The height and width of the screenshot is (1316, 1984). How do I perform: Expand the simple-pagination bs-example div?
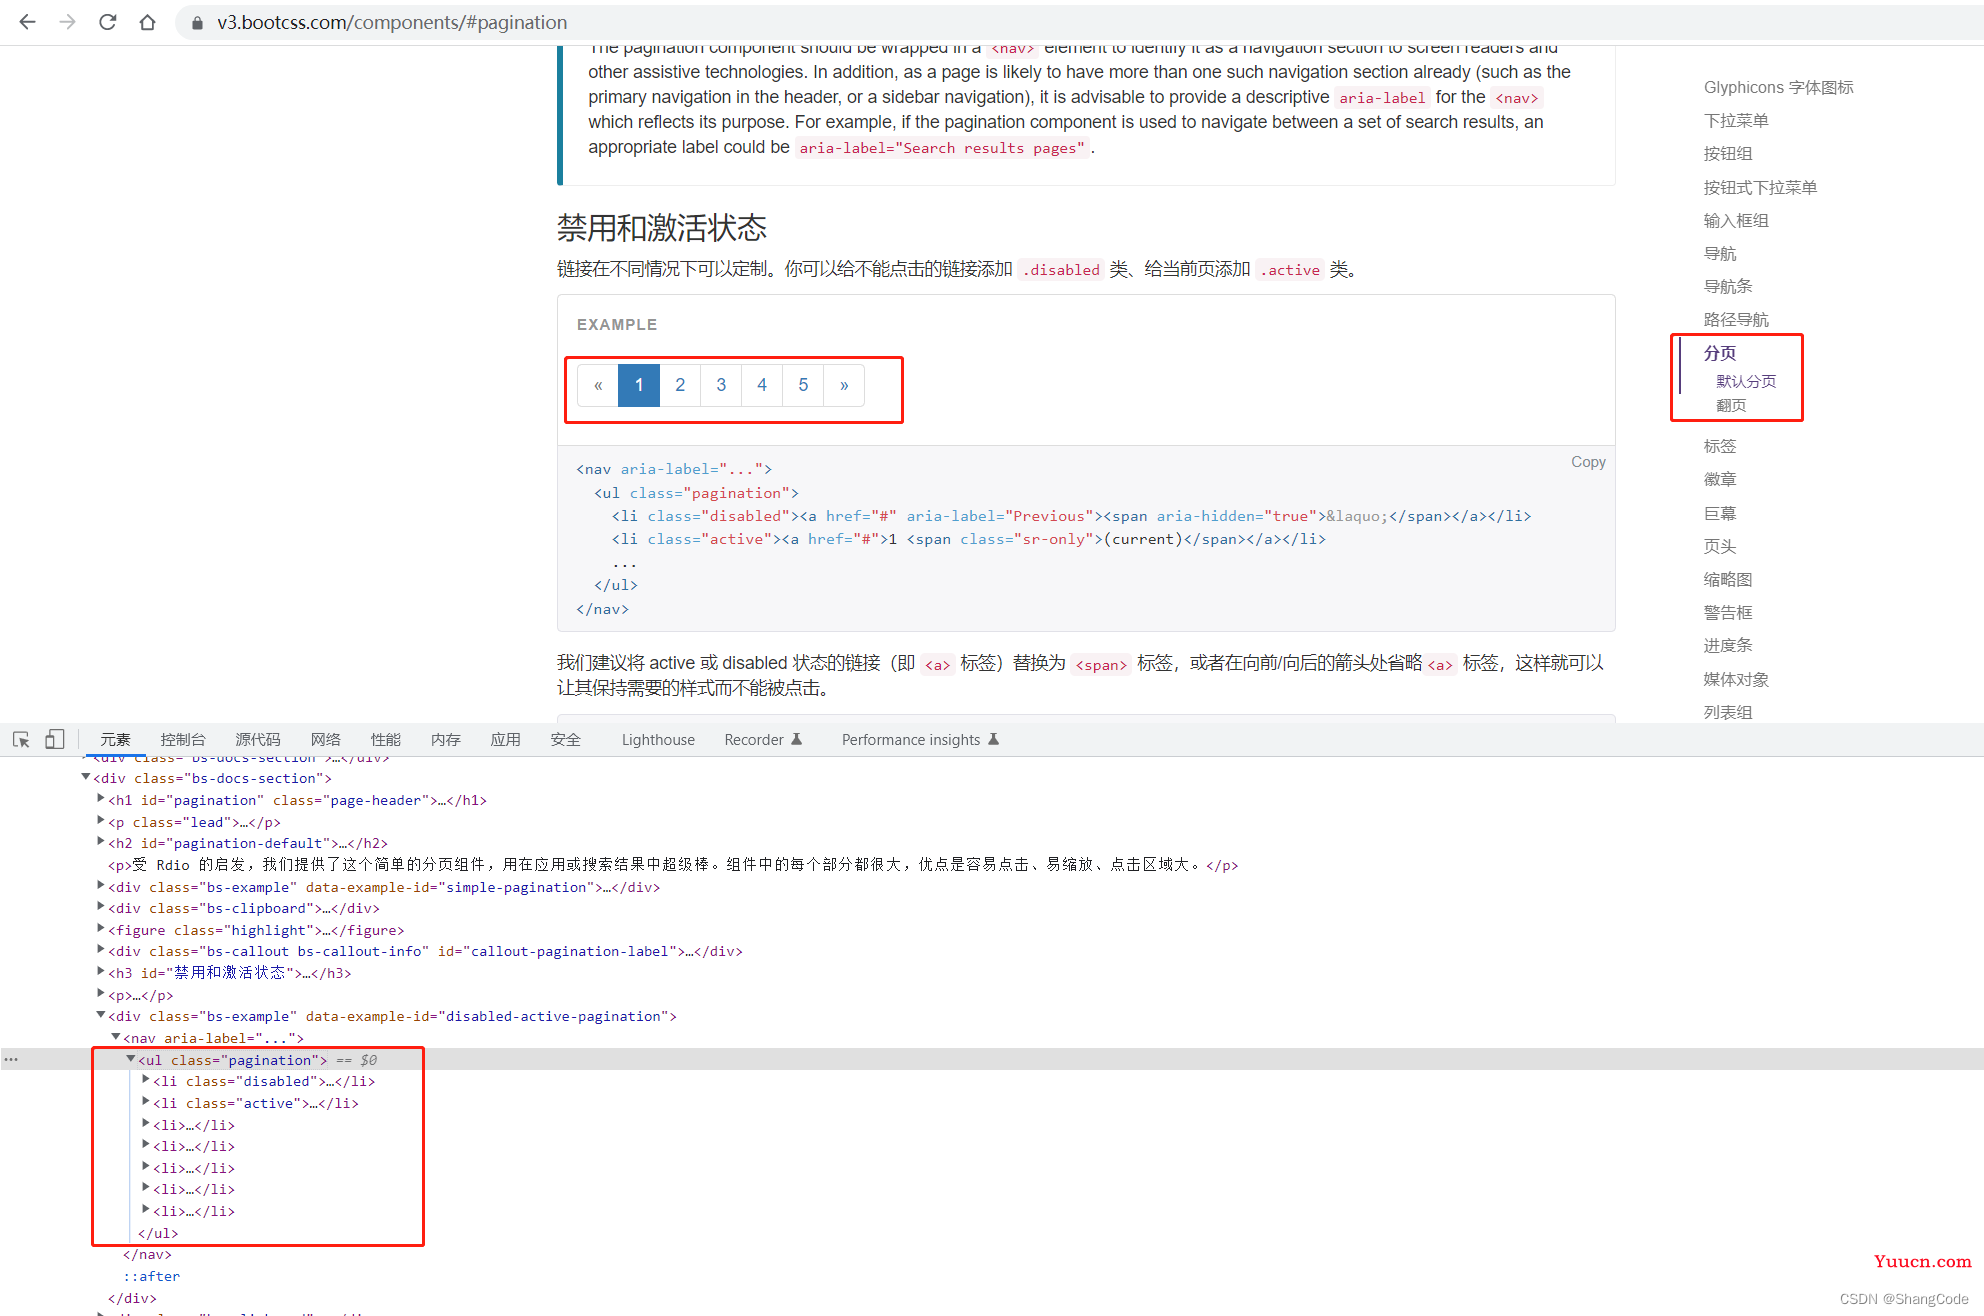coord(101,886)
